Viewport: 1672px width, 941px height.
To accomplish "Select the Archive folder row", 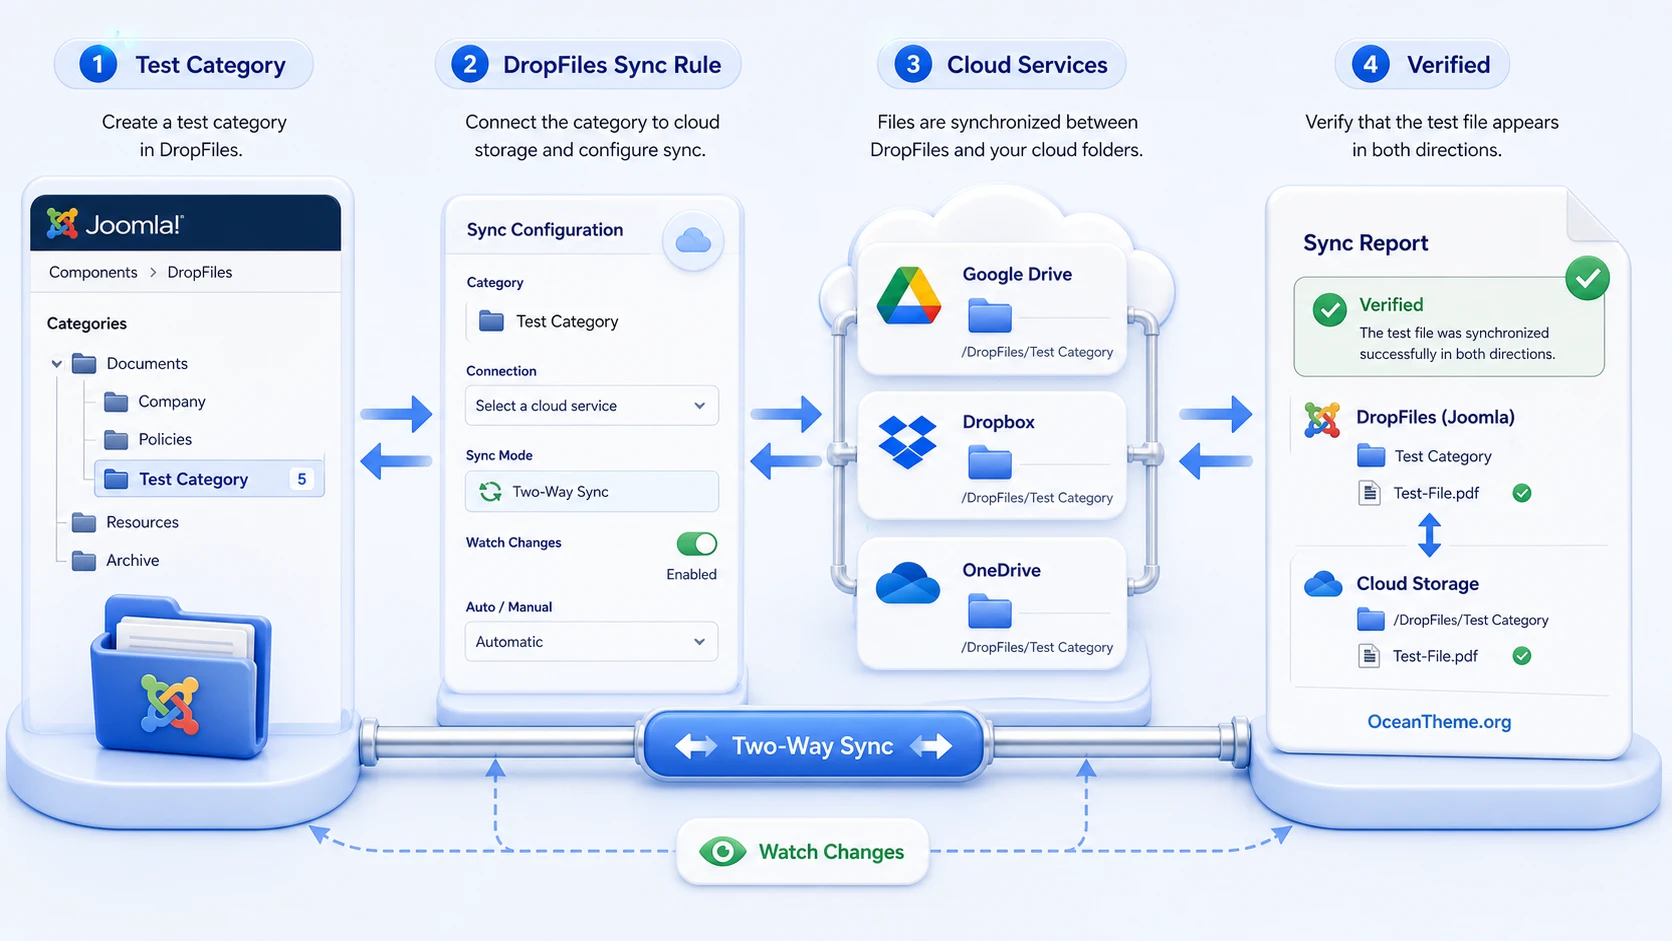I will [x=115, y=560].
